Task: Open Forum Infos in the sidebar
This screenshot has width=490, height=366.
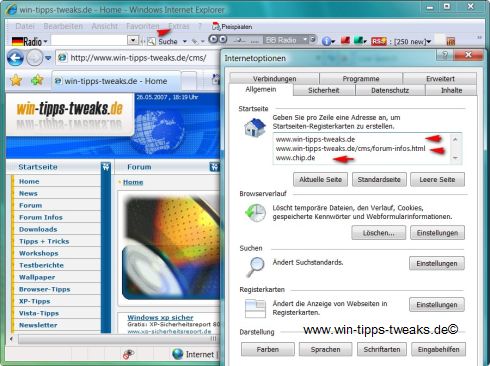Action: click(x=41, y=217)
